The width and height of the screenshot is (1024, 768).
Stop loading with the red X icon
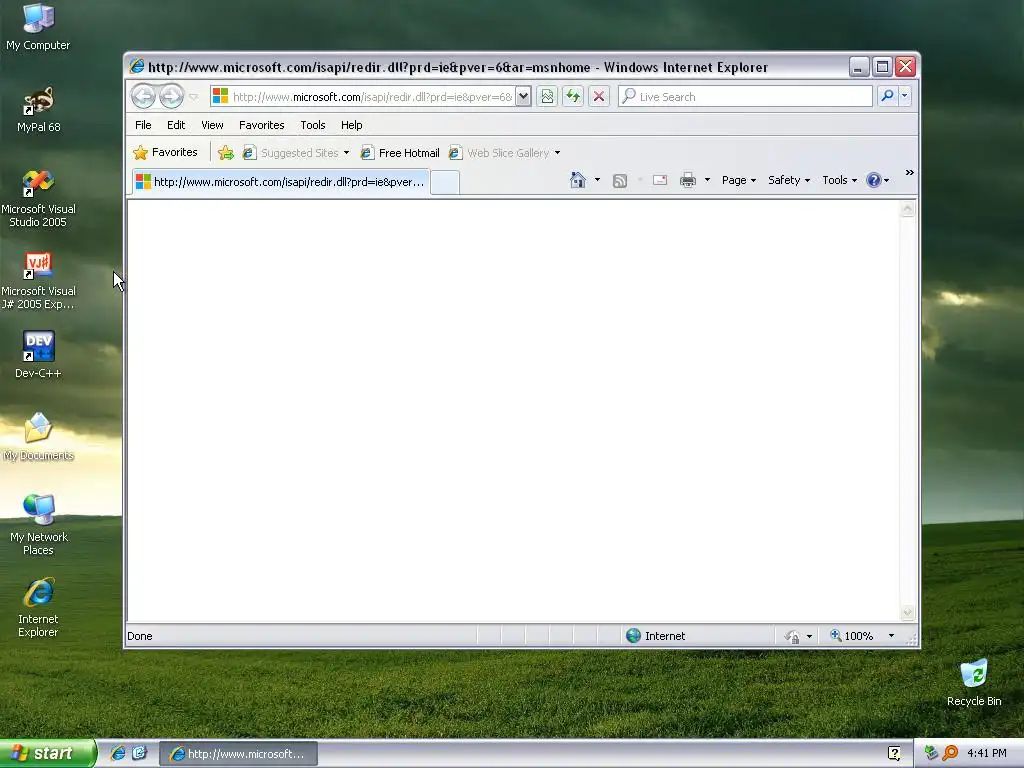(x=599, y=97)
